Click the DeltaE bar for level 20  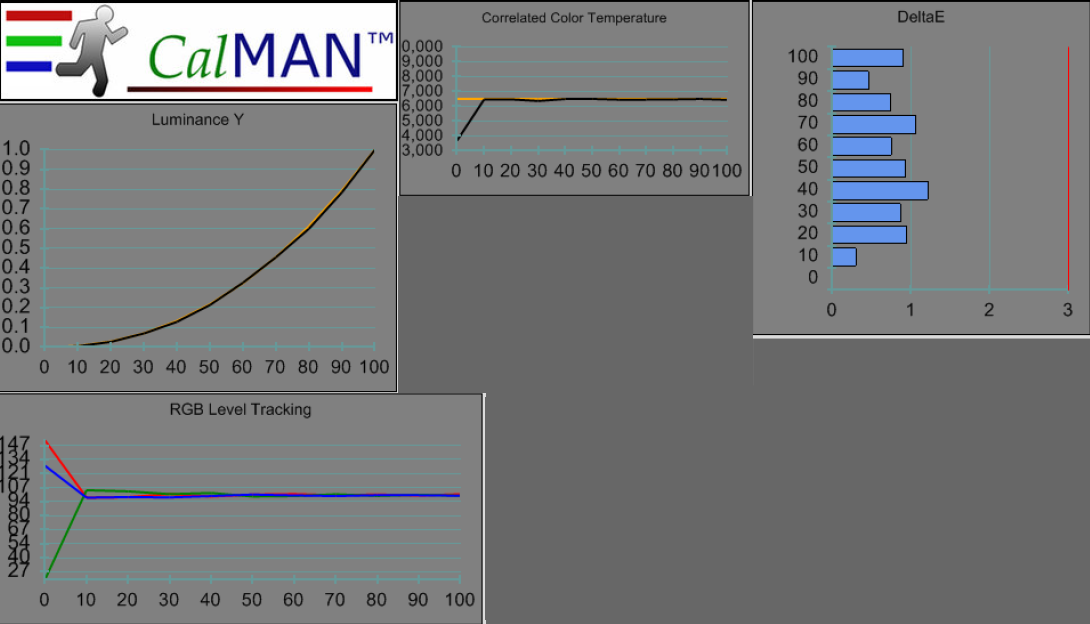869,235
